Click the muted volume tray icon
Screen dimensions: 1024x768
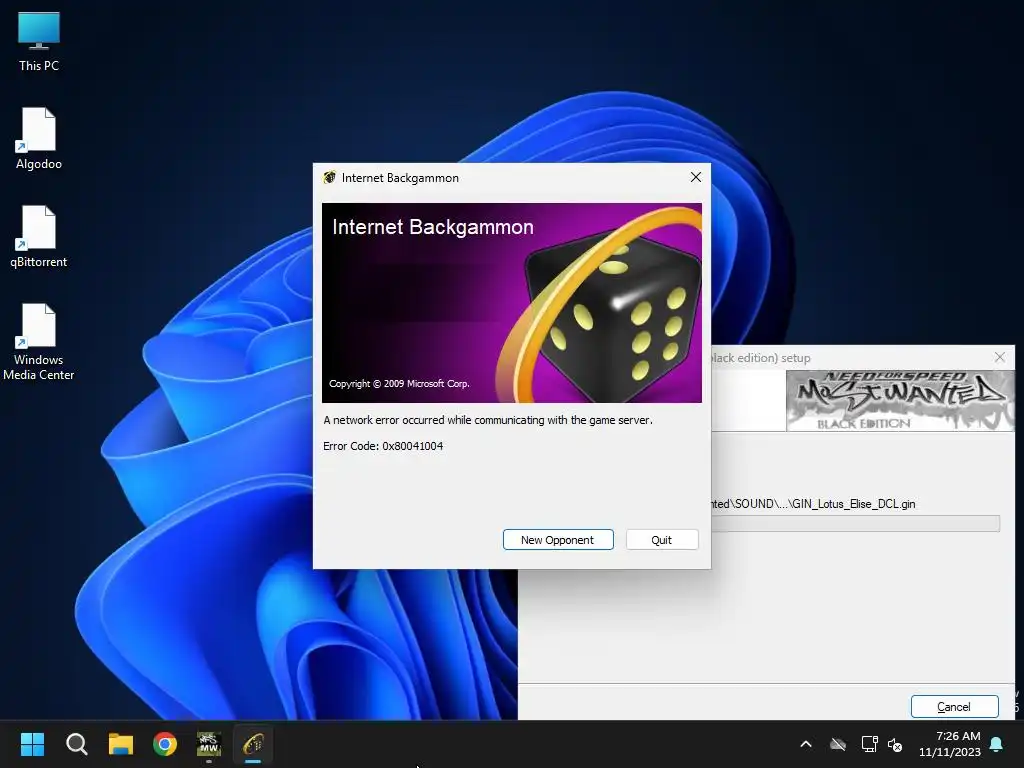pos(895,744)
